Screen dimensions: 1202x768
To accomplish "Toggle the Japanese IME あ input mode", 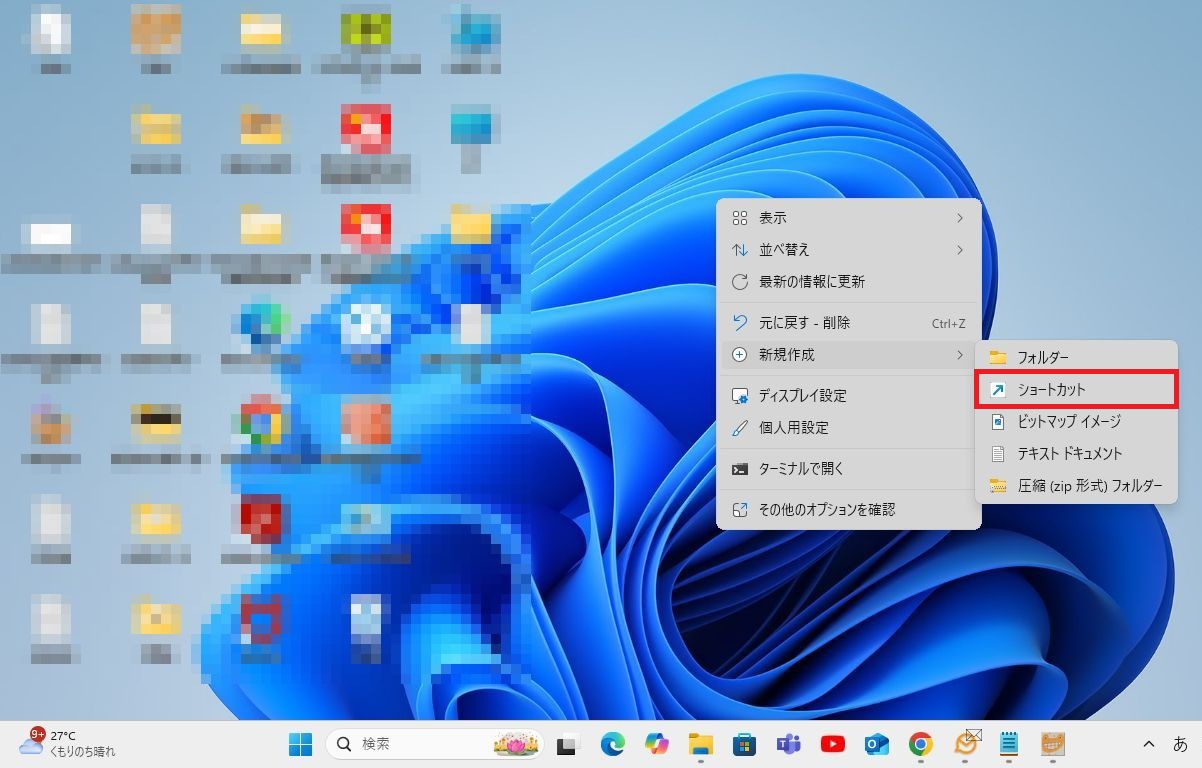I will click(x=1180, y=744).
